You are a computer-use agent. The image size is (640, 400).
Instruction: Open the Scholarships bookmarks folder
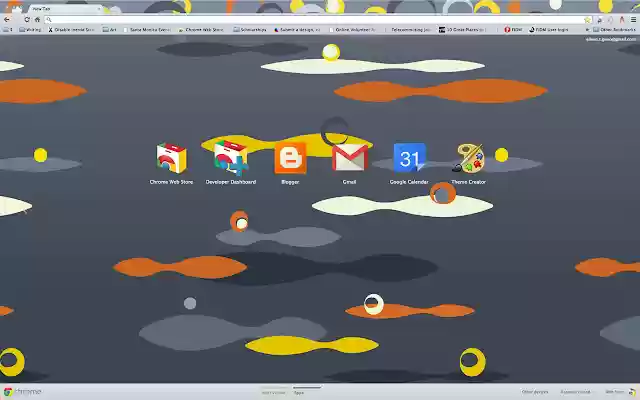(250, 30)
